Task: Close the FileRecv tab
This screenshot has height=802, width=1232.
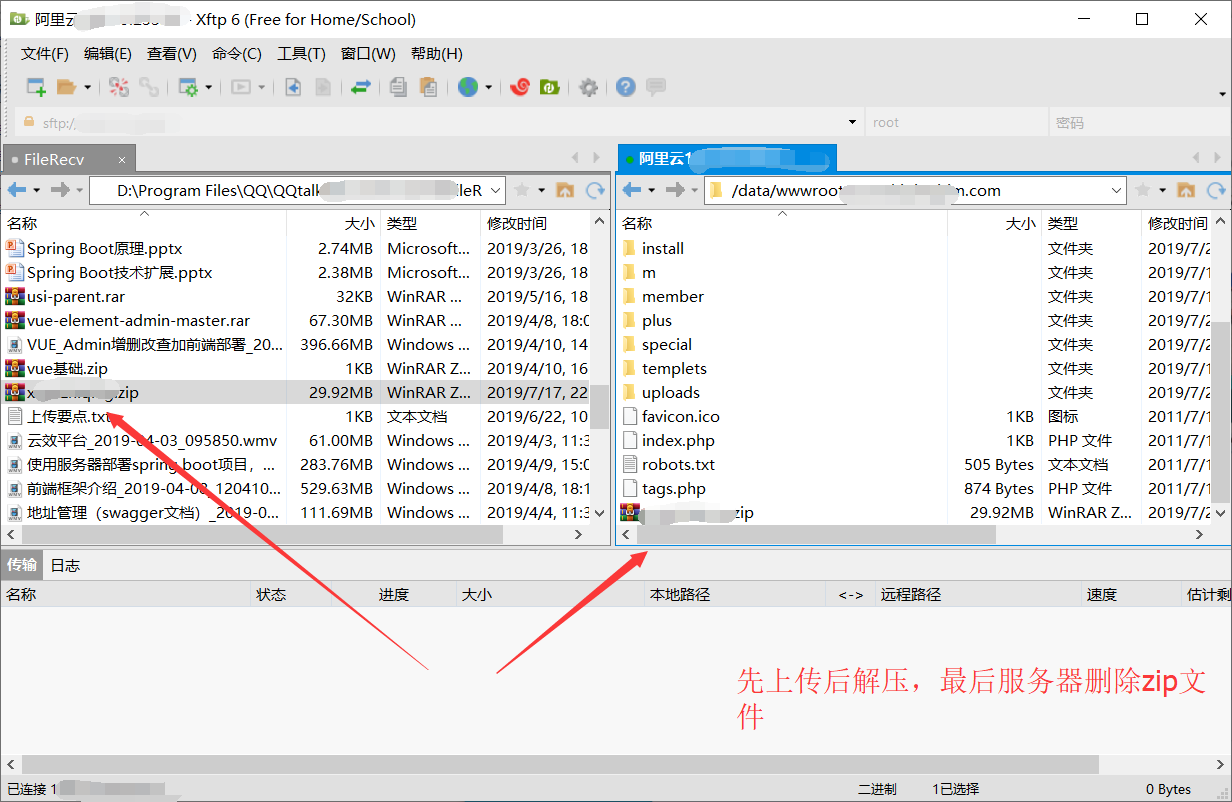Action: (122, 159)
